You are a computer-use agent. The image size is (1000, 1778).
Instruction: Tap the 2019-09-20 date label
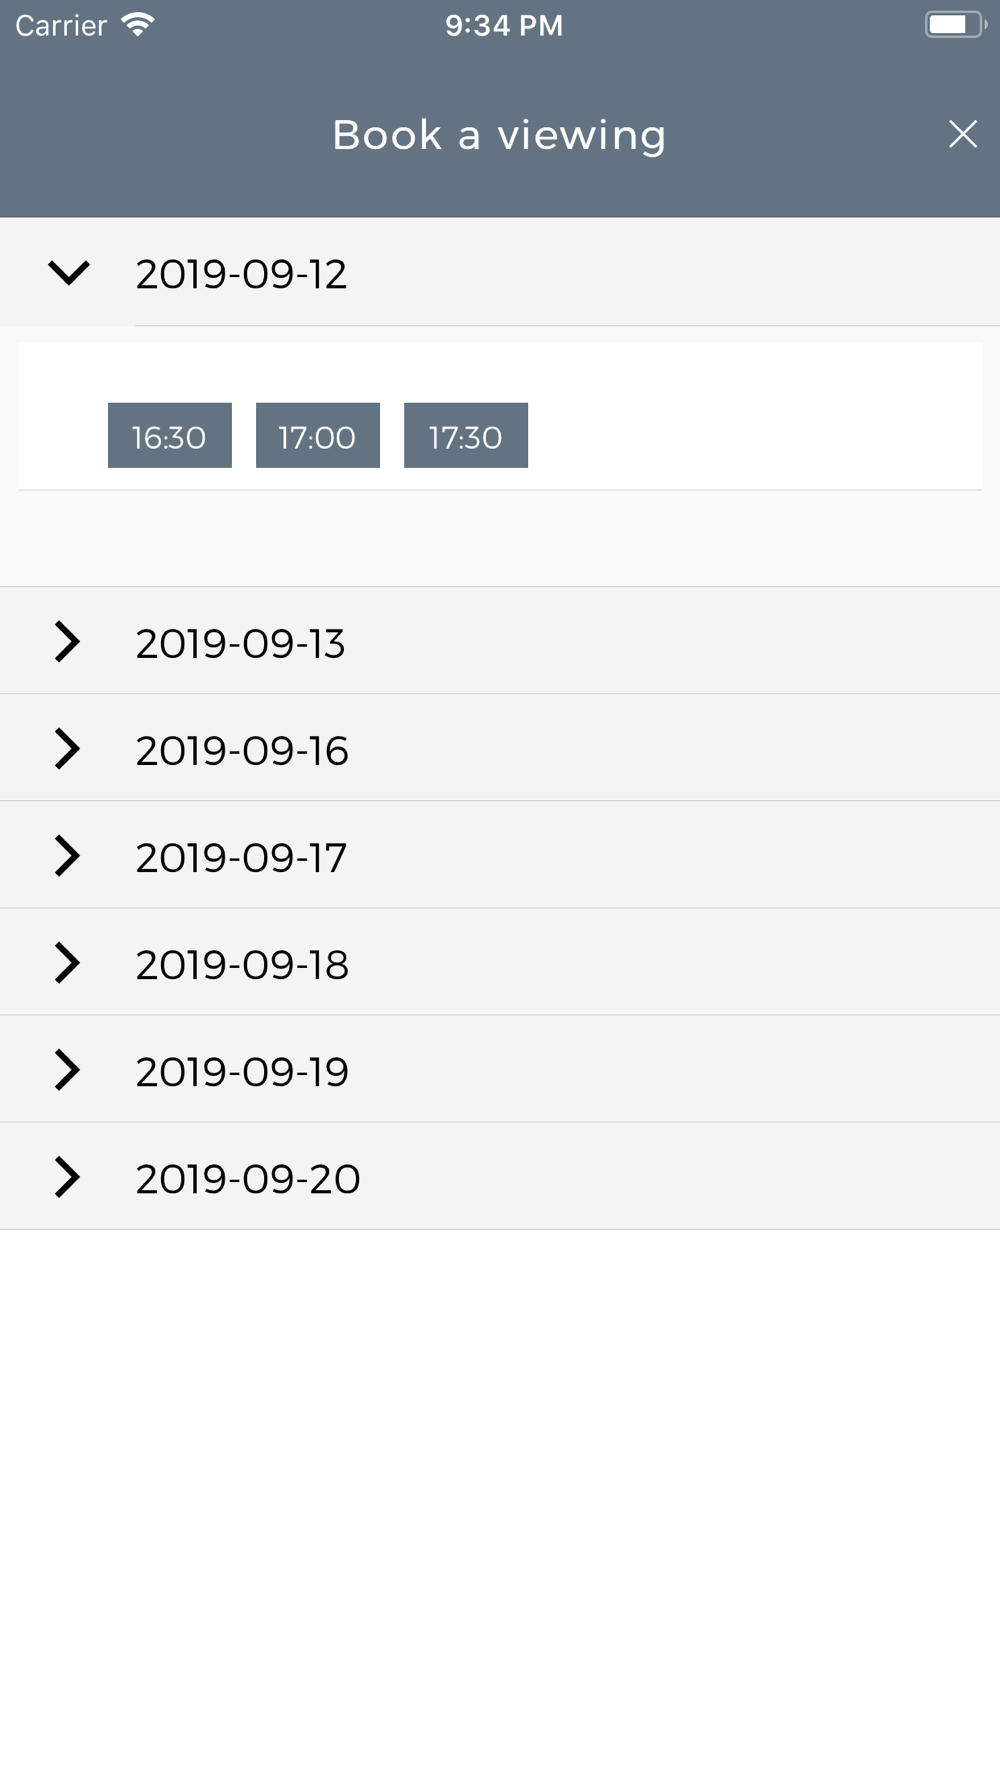248,1179
